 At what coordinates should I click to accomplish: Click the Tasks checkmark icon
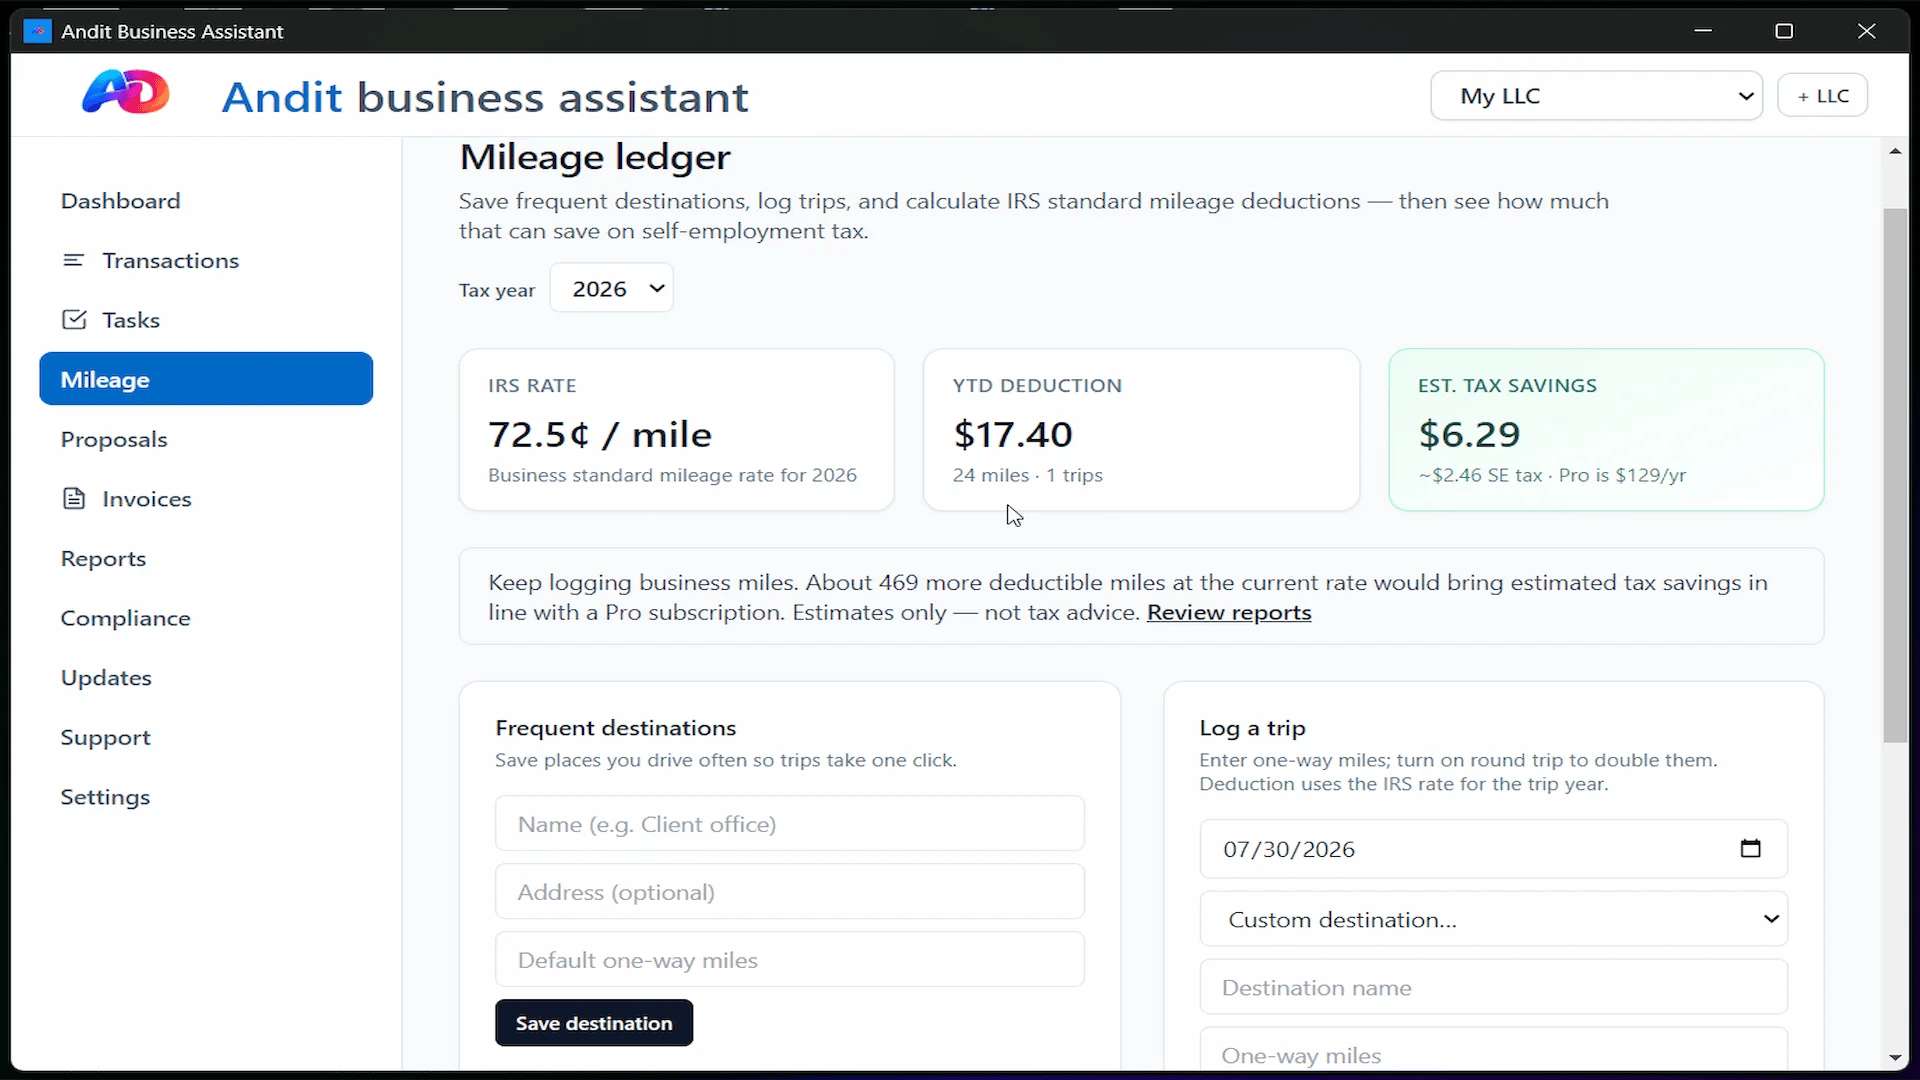(x=74, y=319)
